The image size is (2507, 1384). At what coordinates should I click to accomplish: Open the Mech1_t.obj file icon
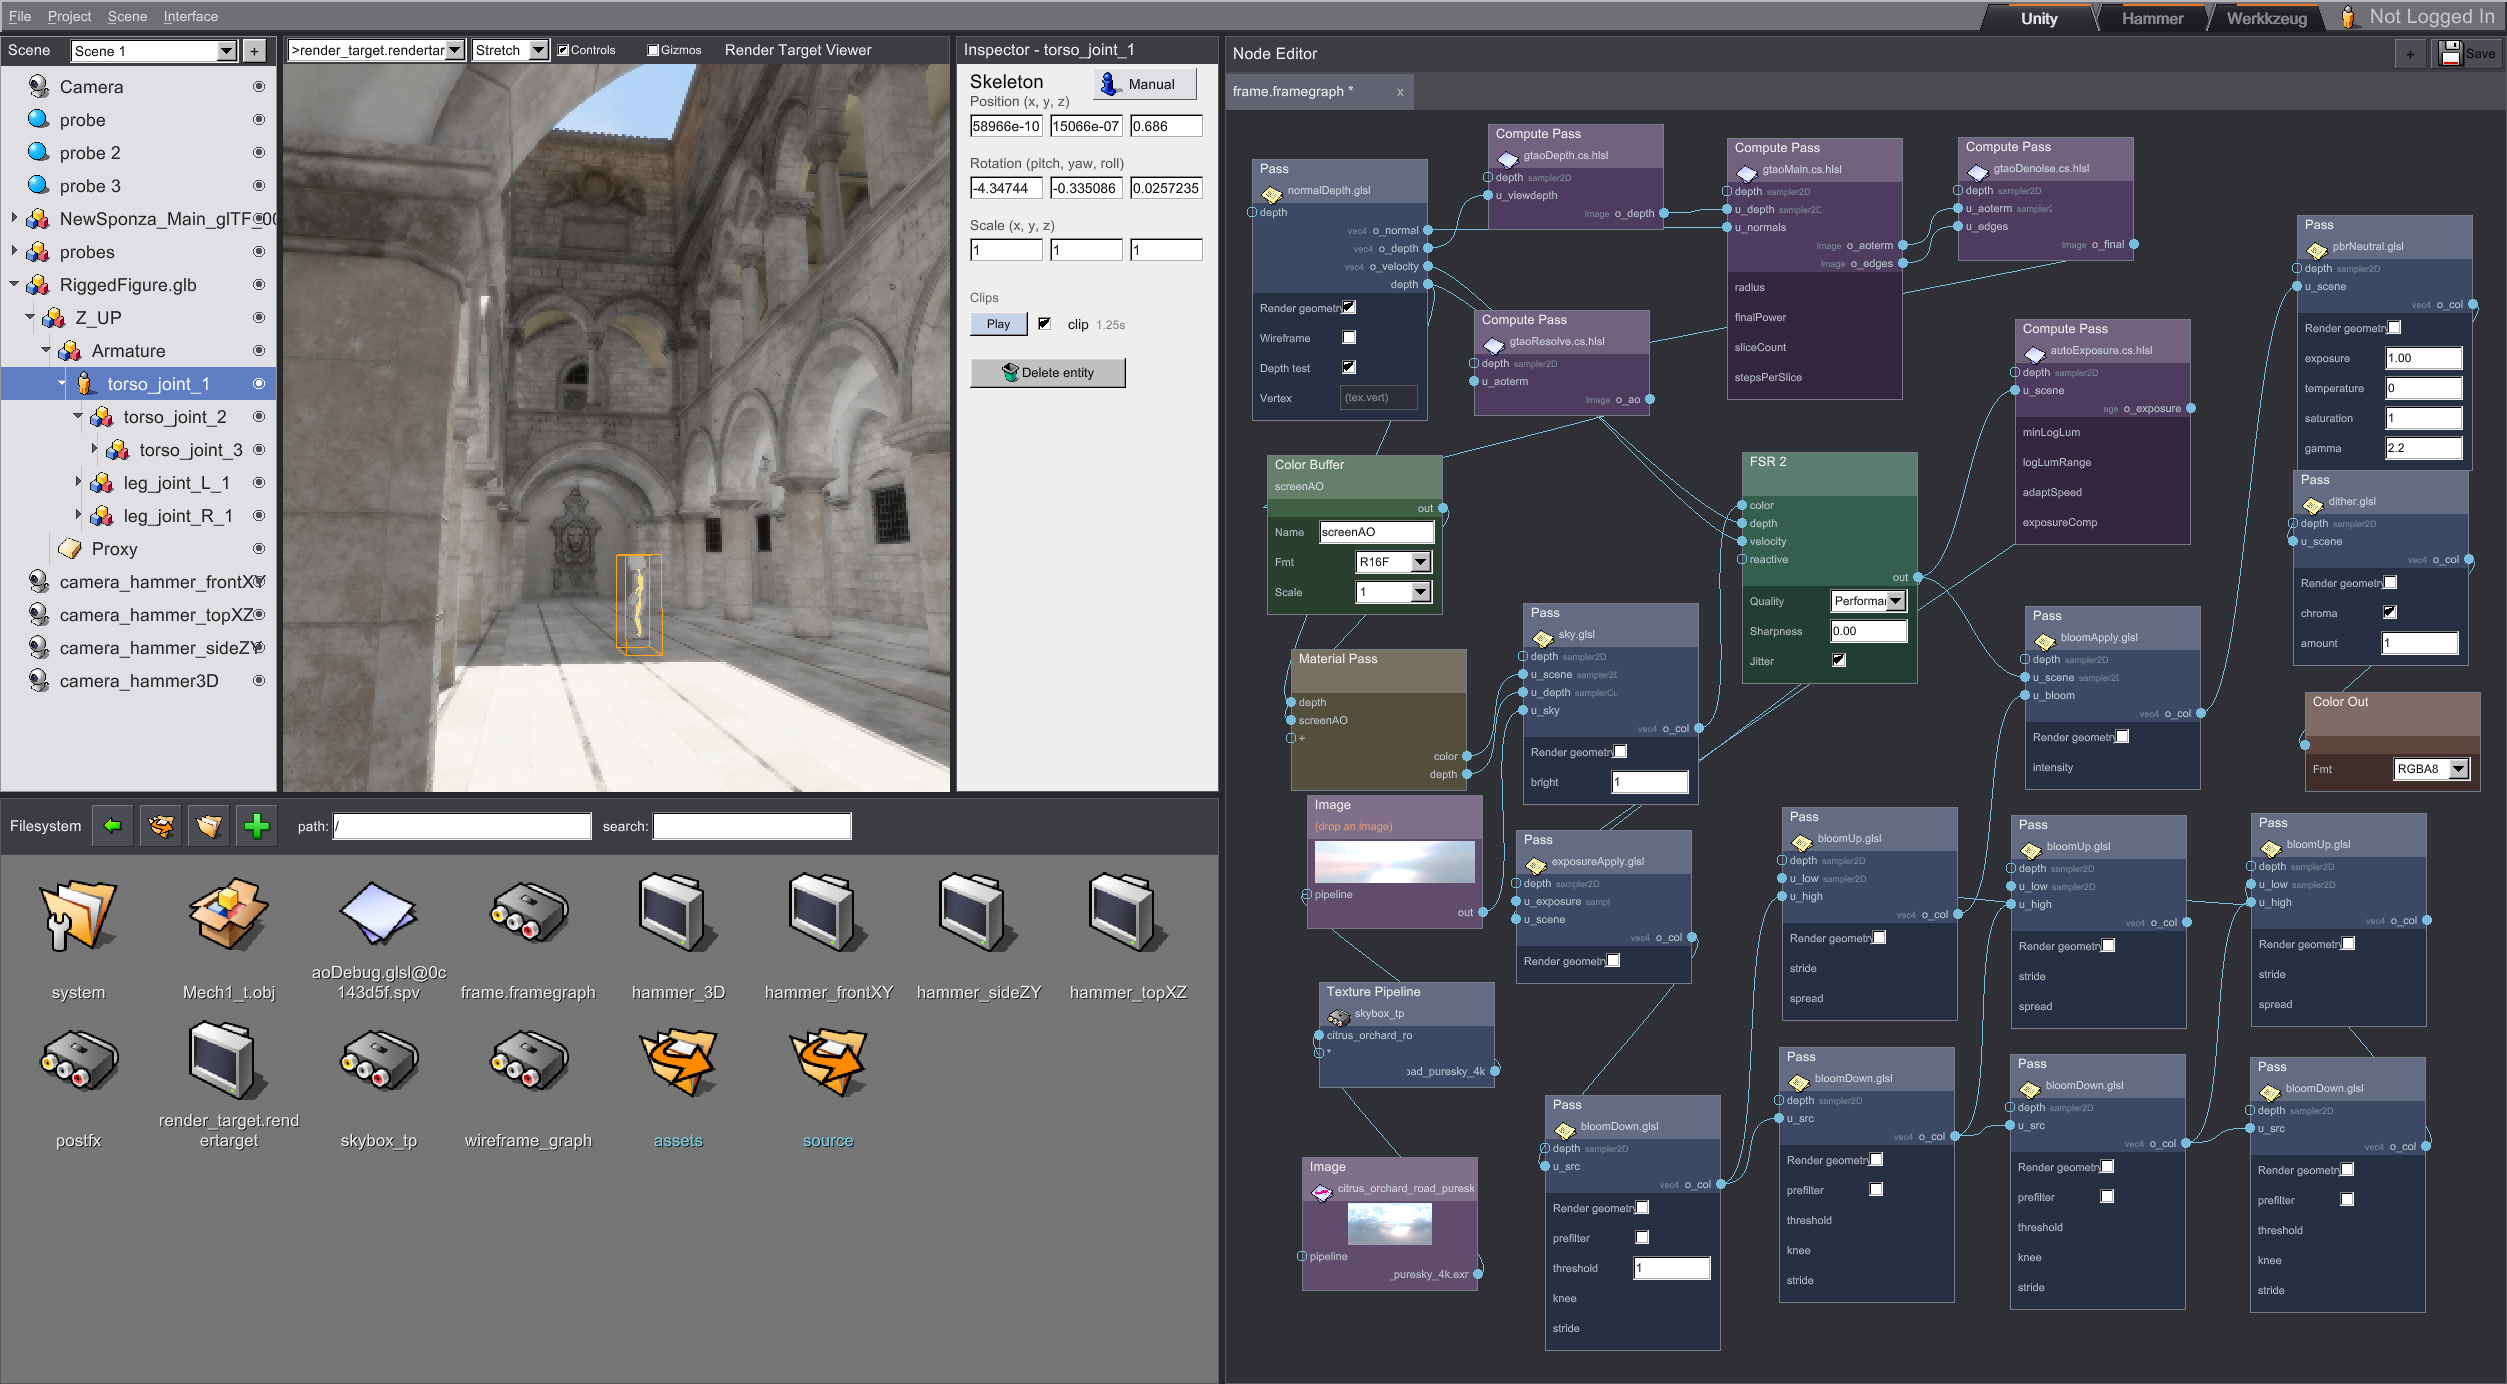pos(228,915)
